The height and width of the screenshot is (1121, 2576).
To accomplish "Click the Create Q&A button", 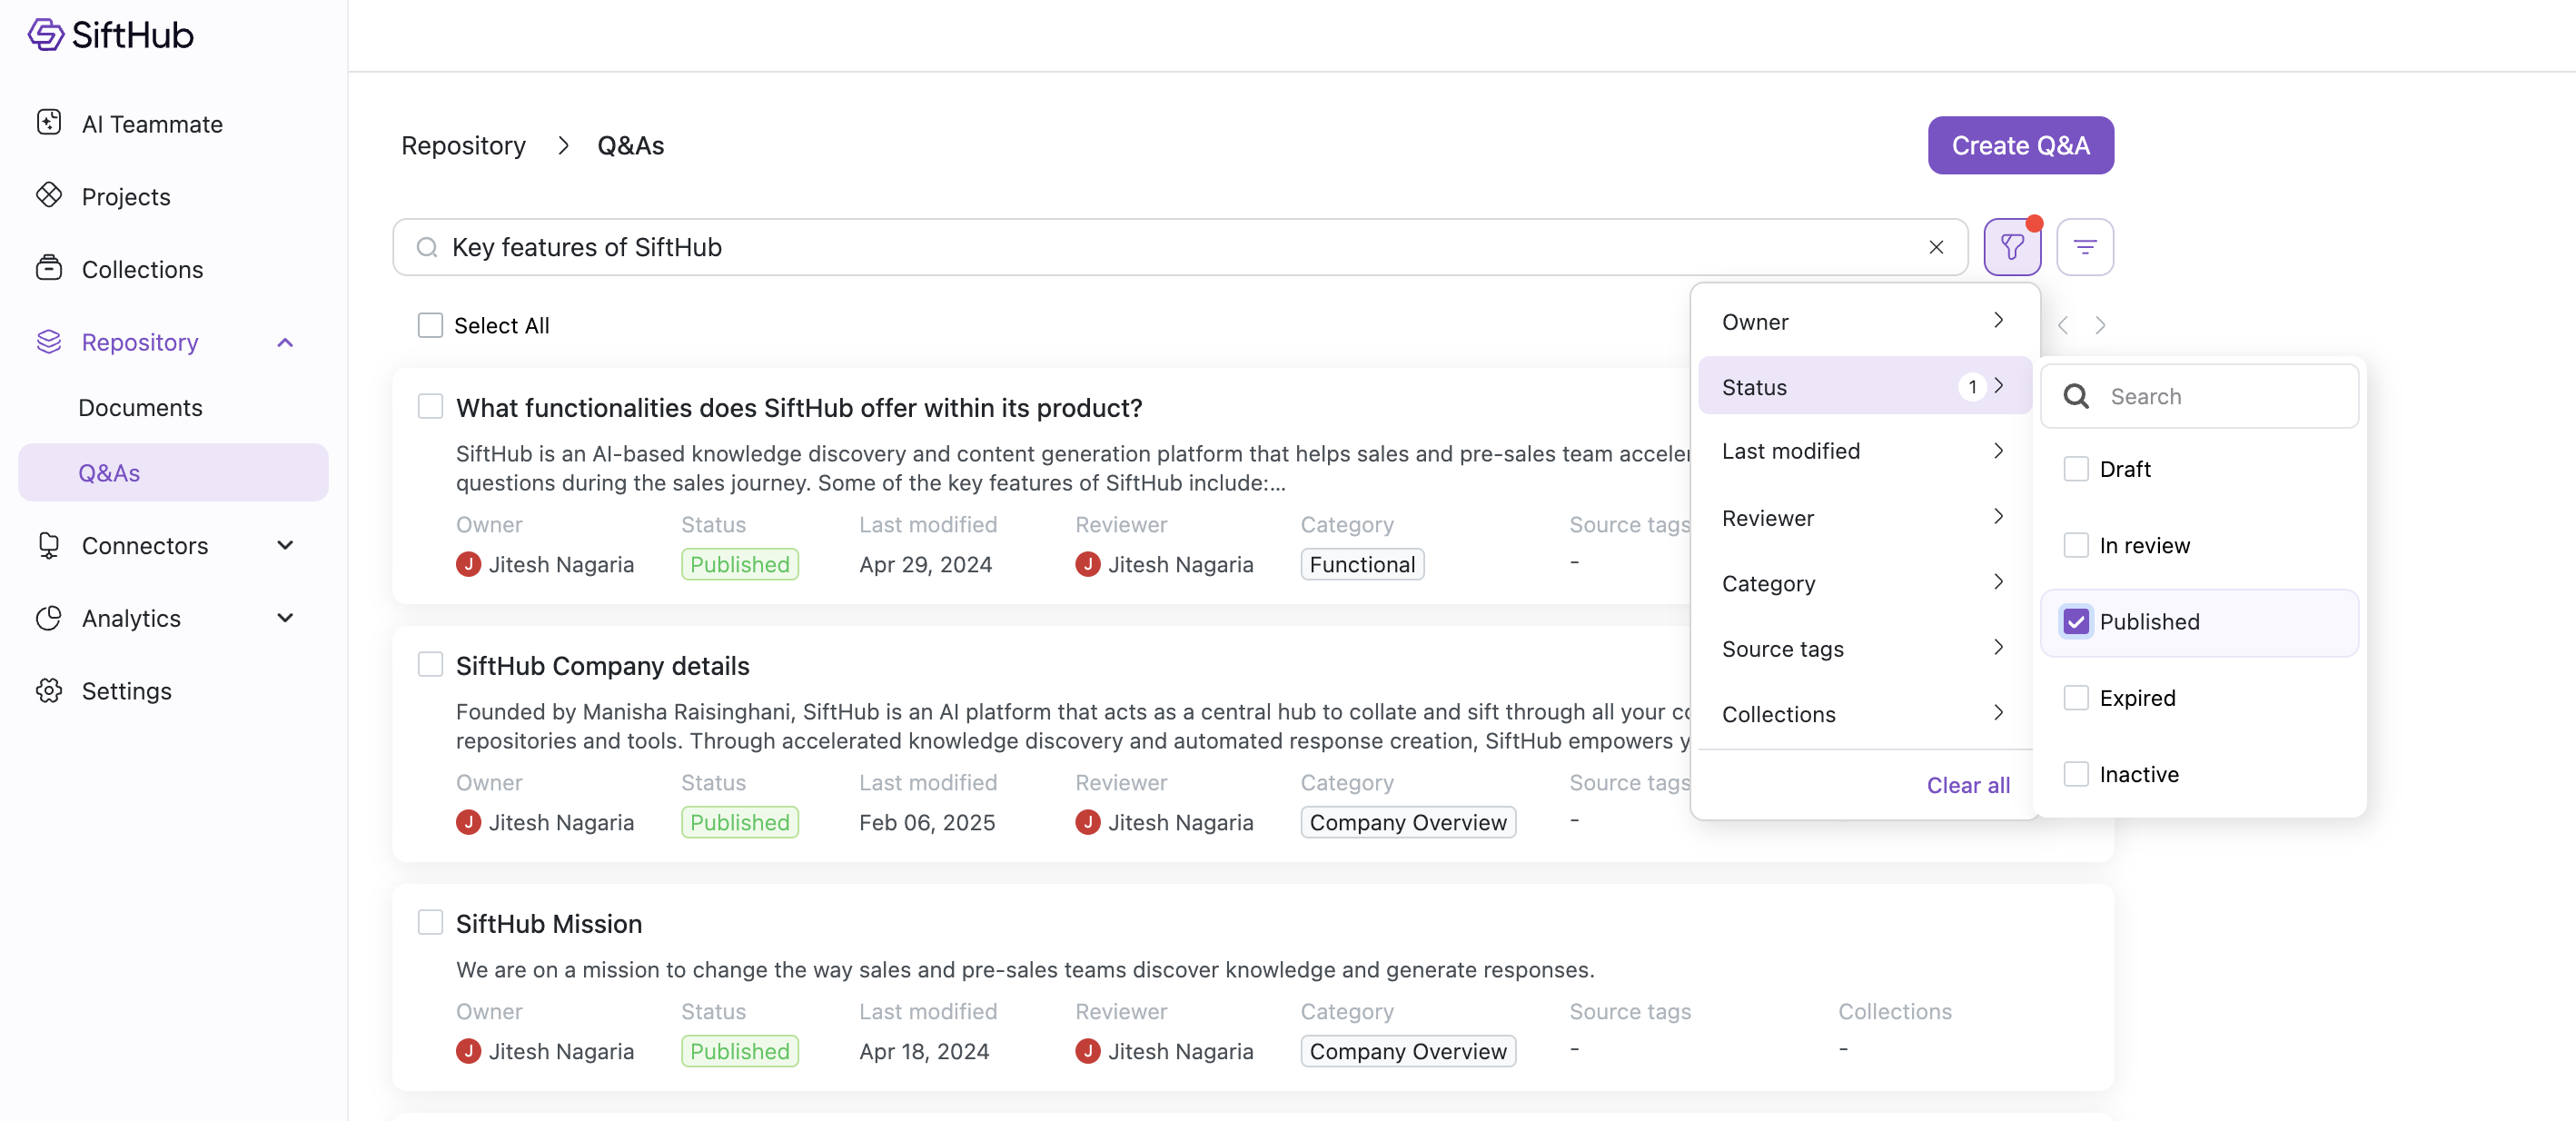I will pyautogui.click(x=2019, y=145).
